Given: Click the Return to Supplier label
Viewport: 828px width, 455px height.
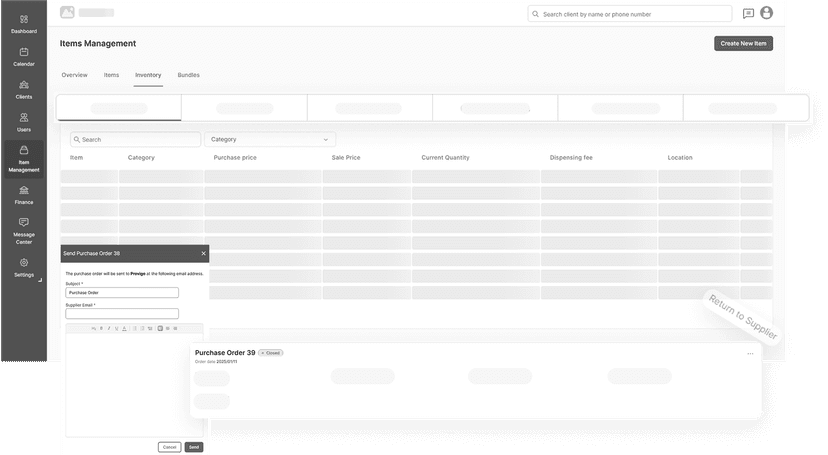Looking at the screenshot, I should (x=742, y=317).
